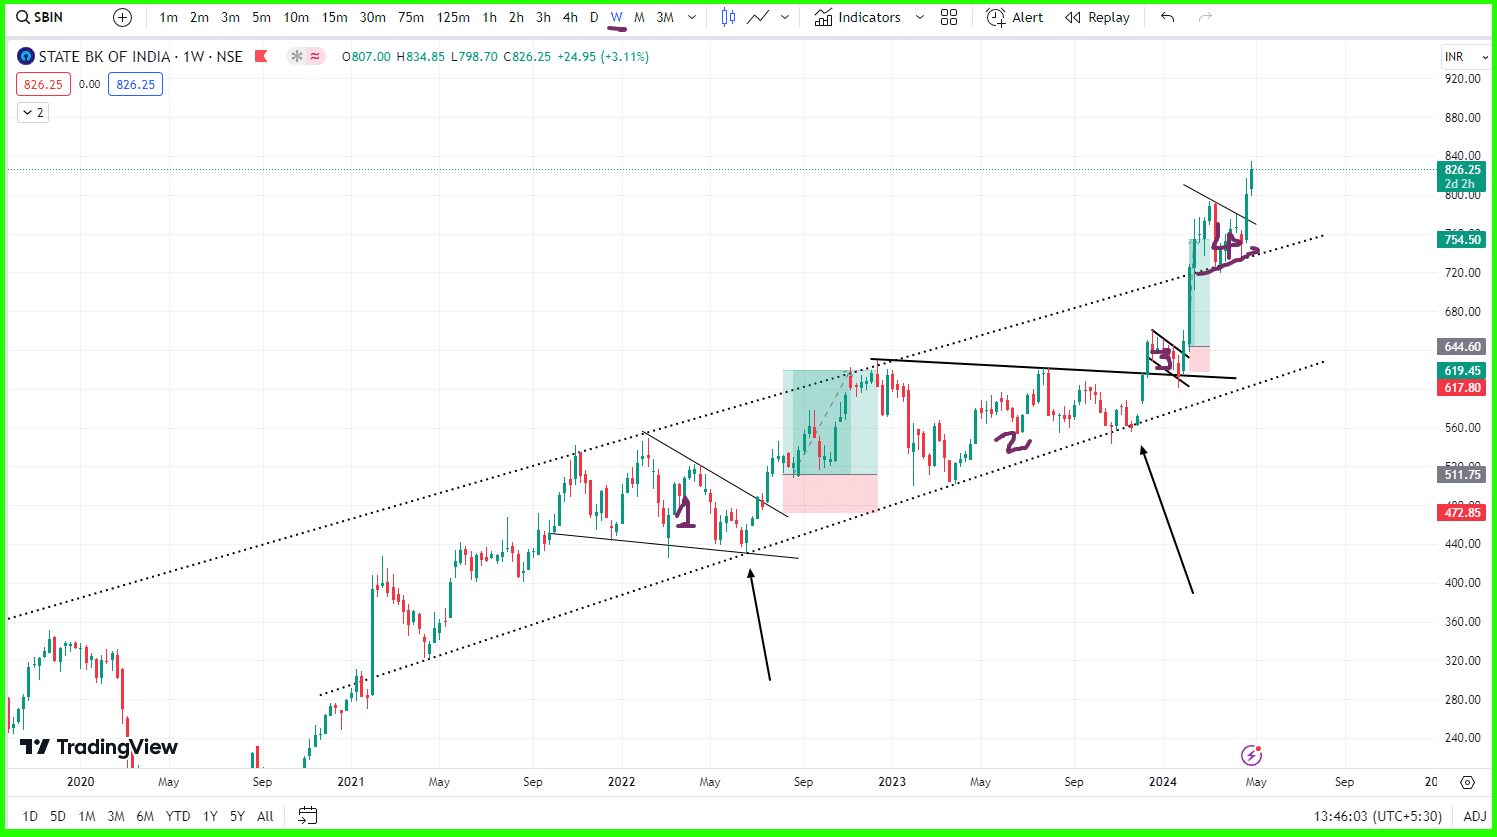The image size is (1497, 837).
Task: Select the 4h timeframe
Action: [x=570, y=17]
